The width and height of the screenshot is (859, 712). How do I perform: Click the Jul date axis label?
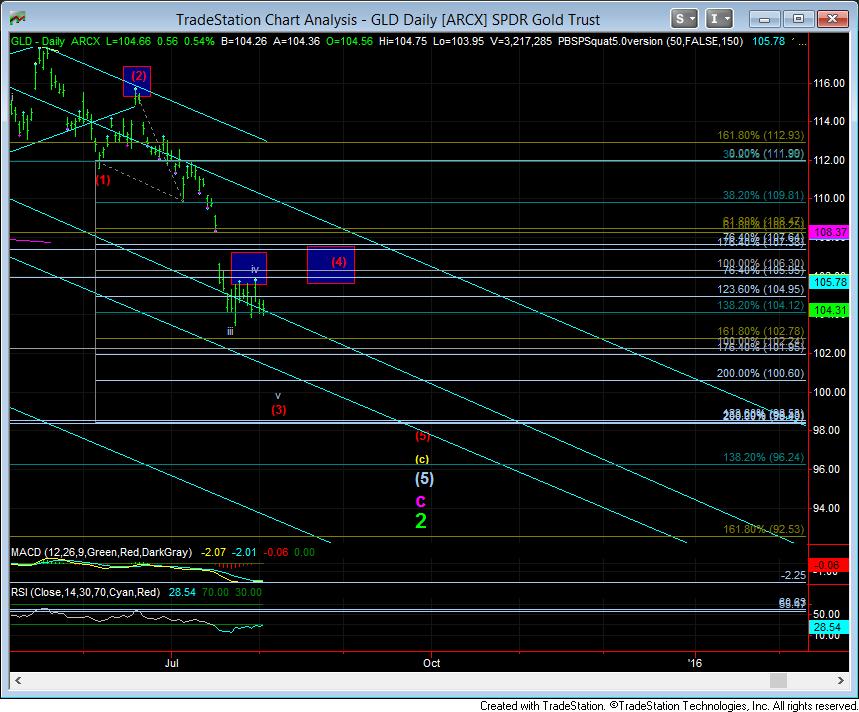171,663
